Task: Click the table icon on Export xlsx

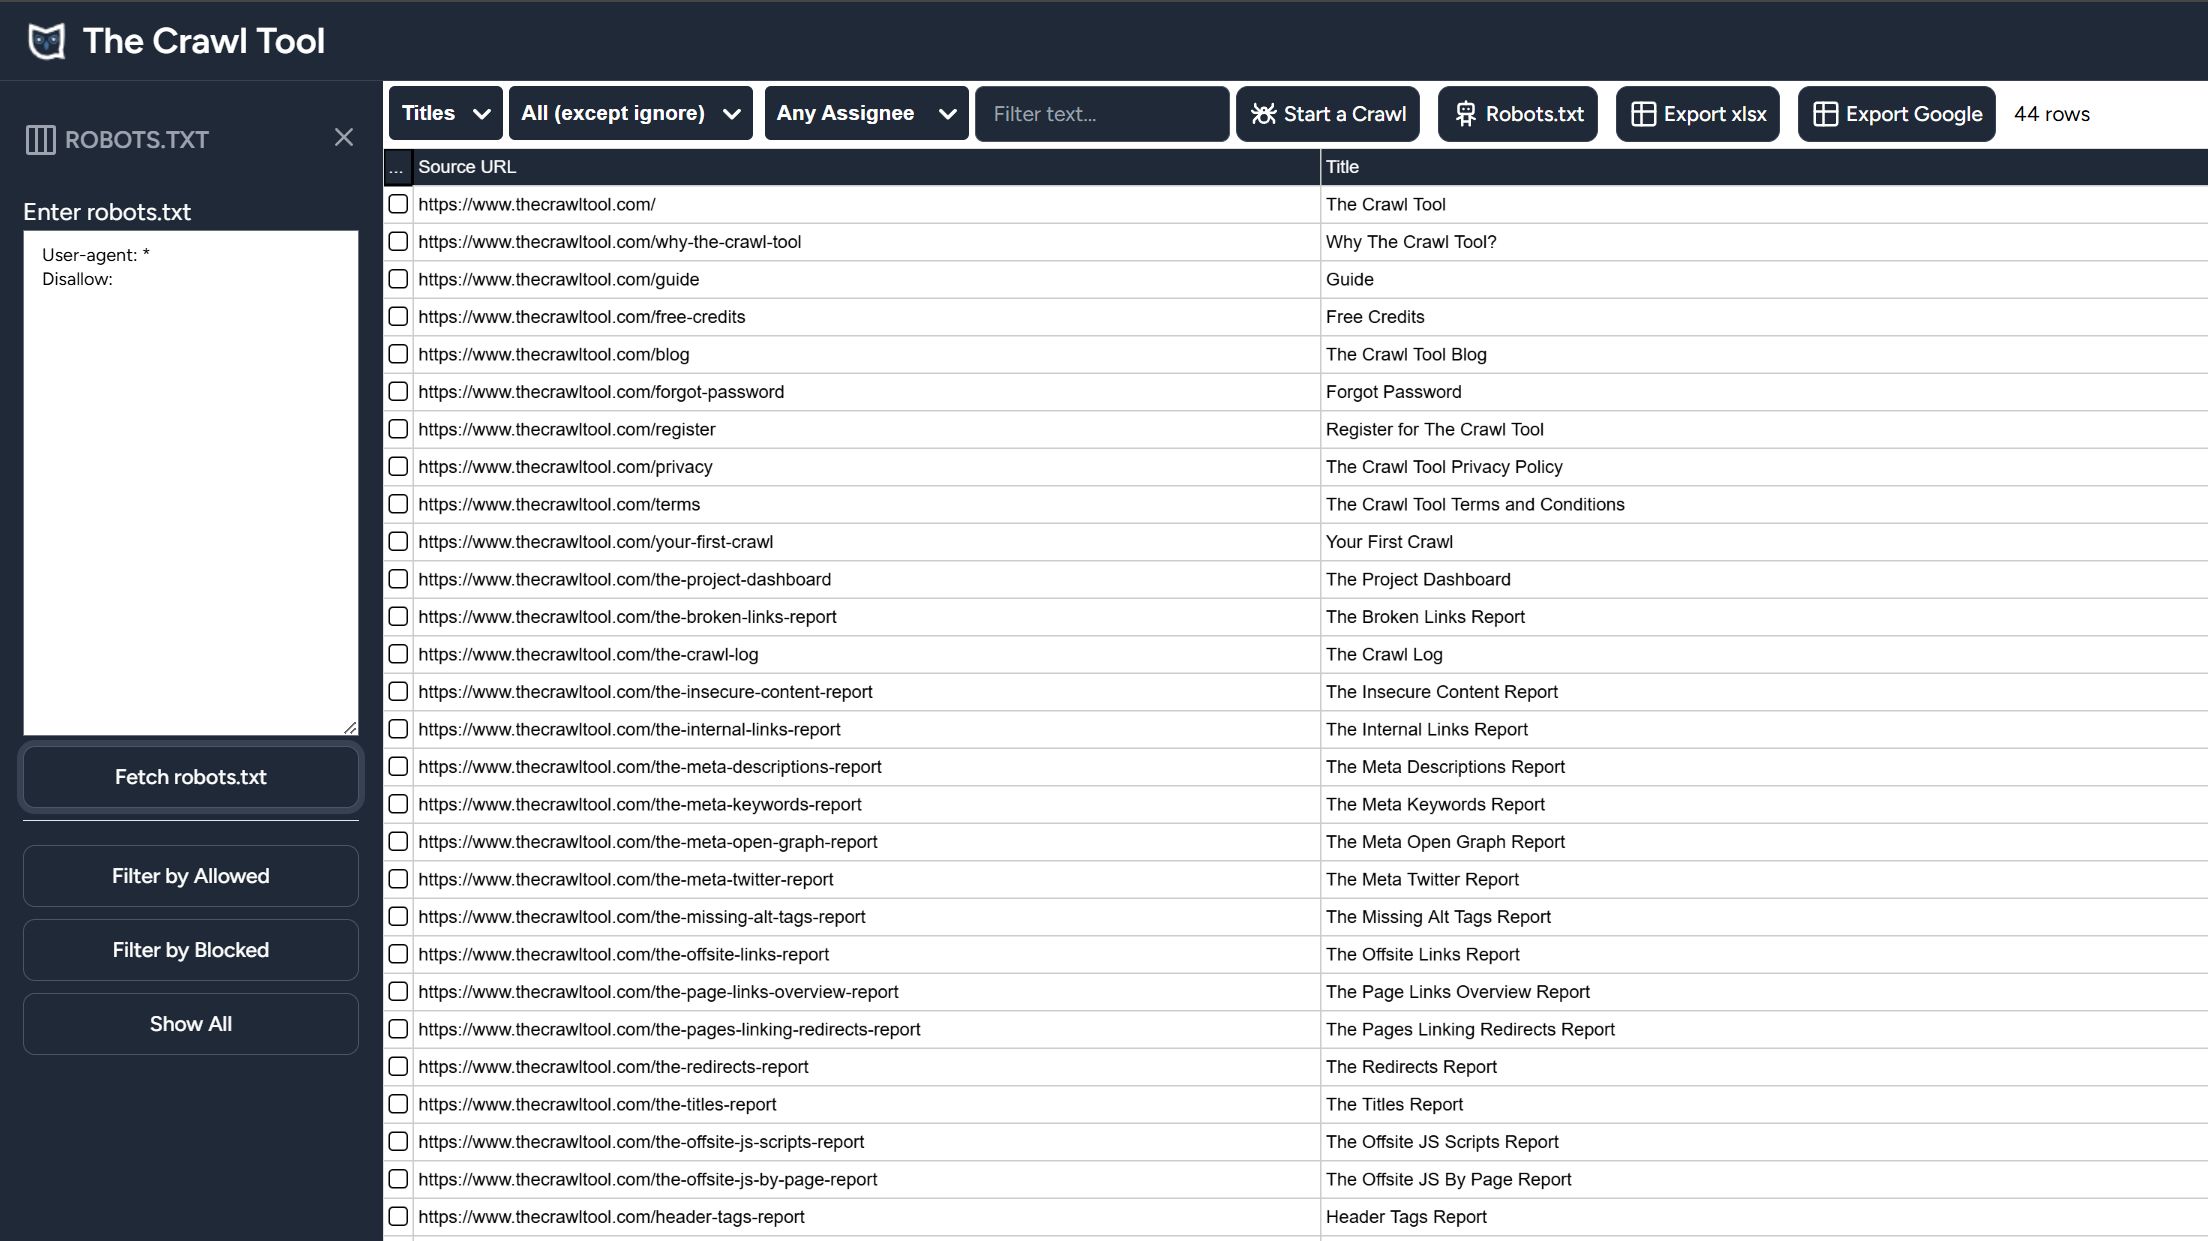Action: (x=1643, y=114)
